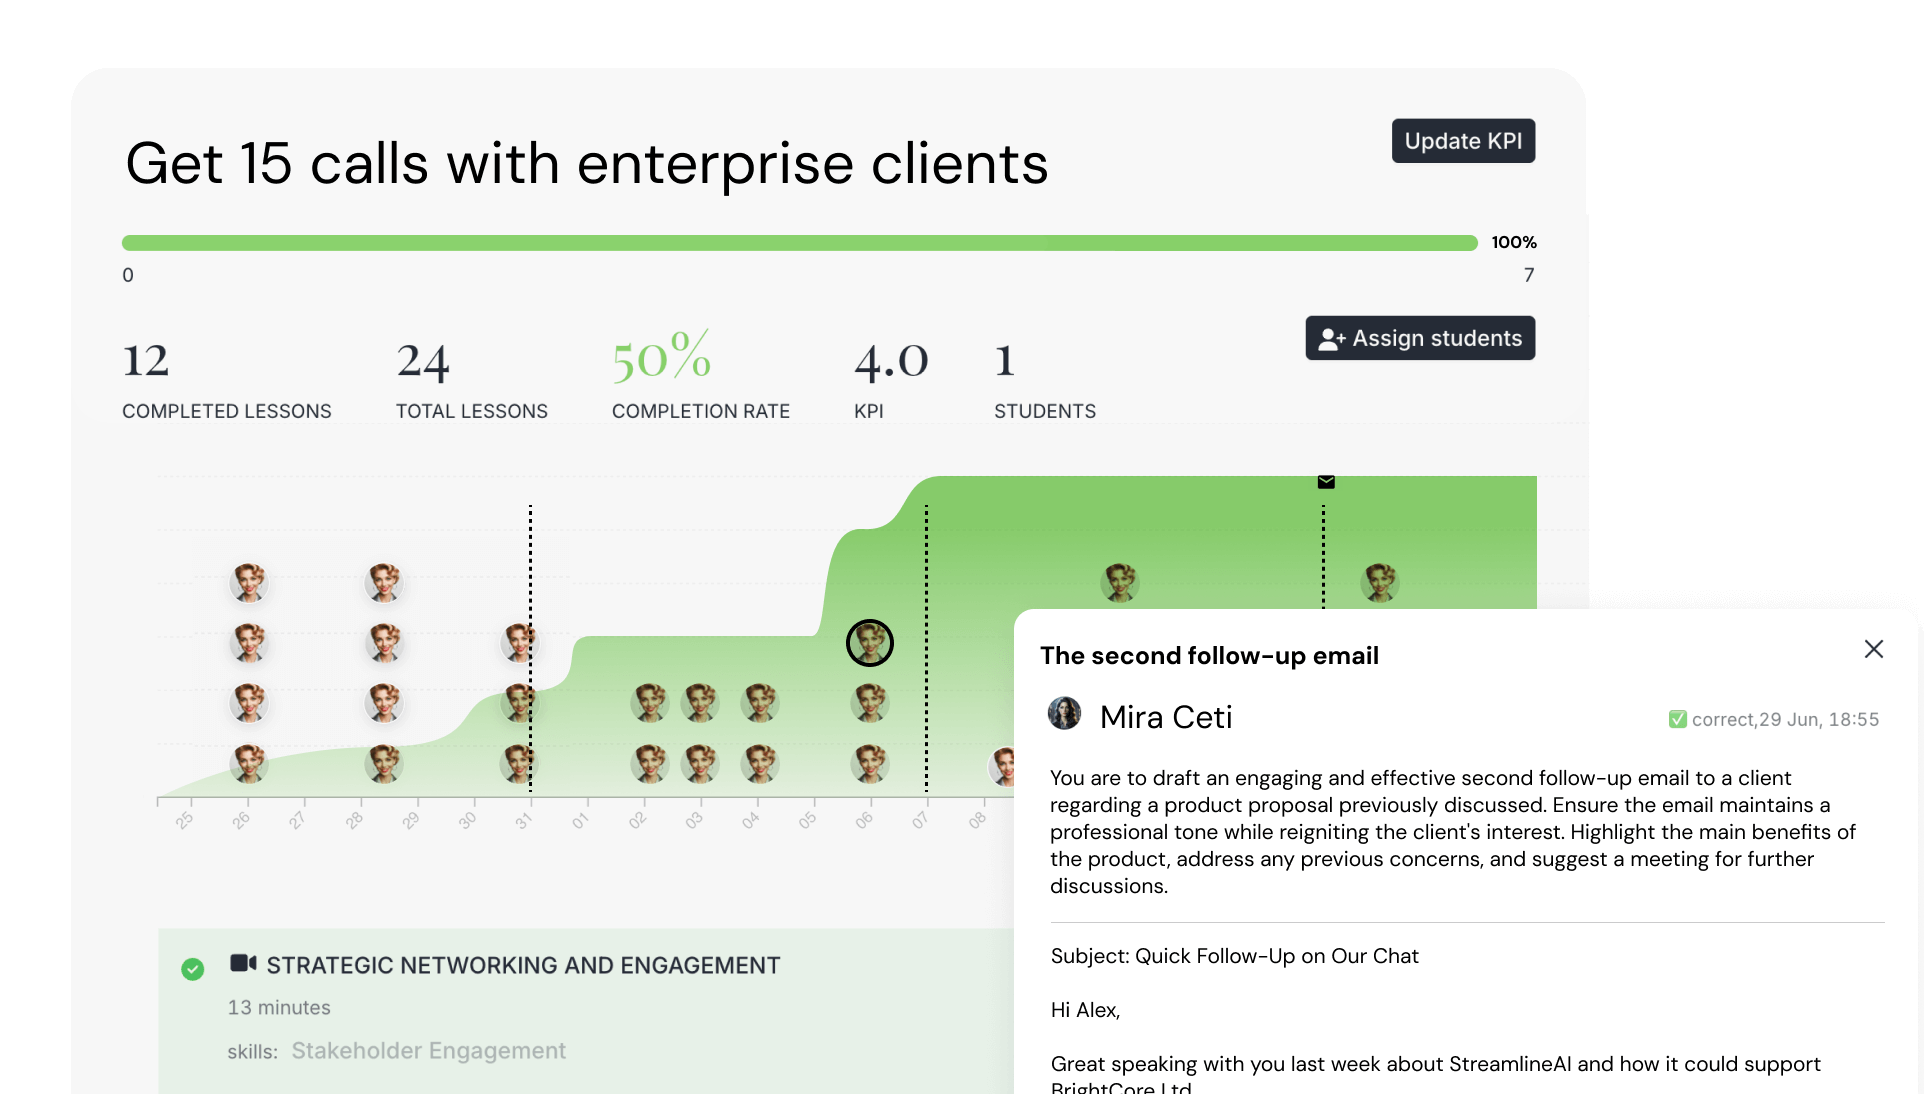Image resolution: width=1924 pixels, height=1094 pixels.
Task: Click the green KPI progress bar
Action: [x=799, y=243]
